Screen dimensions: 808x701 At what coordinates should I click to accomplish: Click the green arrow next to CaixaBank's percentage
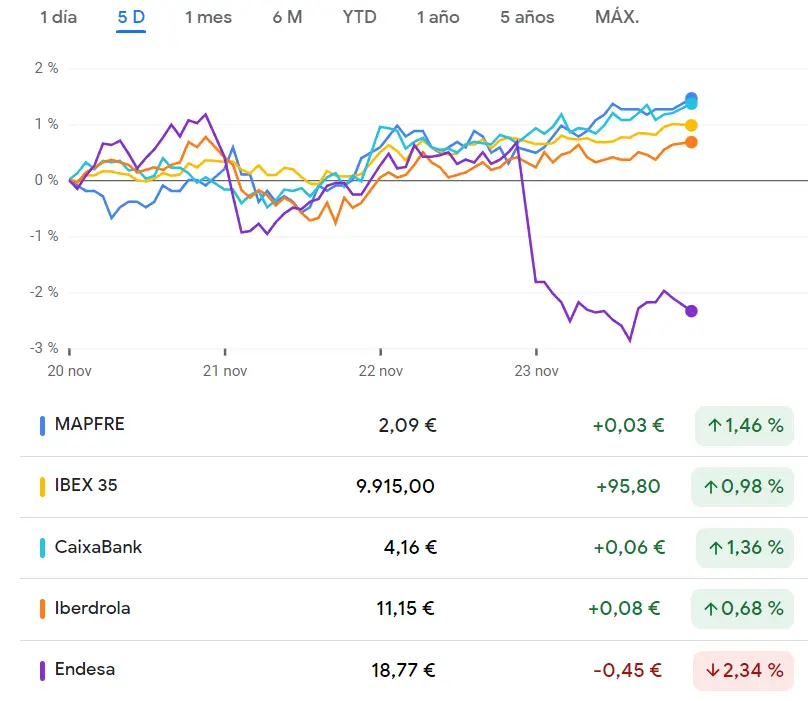715,547
